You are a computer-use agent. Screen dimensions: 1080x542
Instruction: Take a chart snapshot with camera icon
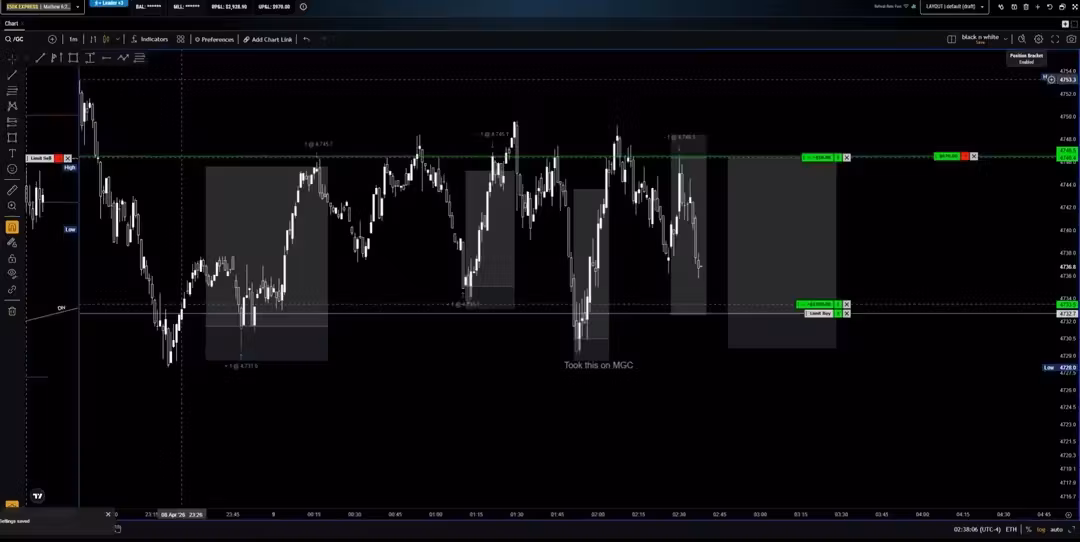click(x=1071, y=39)
